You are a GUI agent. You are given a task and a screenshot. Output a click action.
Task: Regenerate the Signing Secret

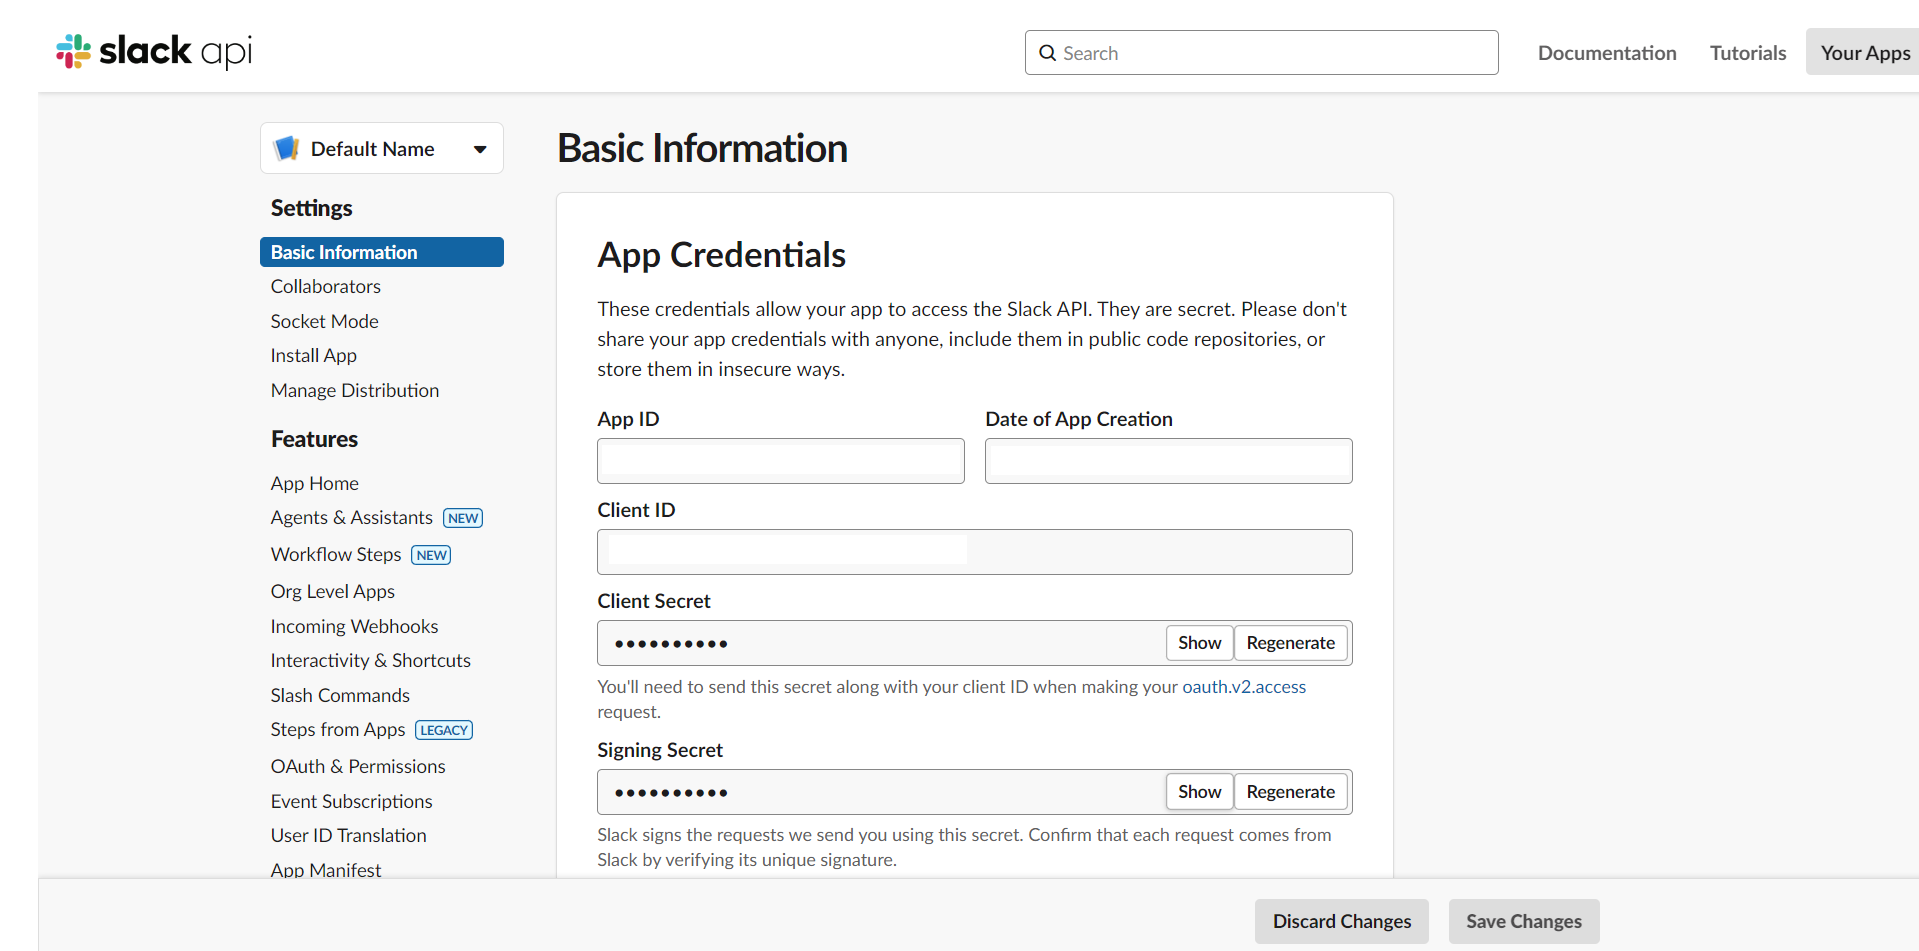click(x=1290, y=791)
